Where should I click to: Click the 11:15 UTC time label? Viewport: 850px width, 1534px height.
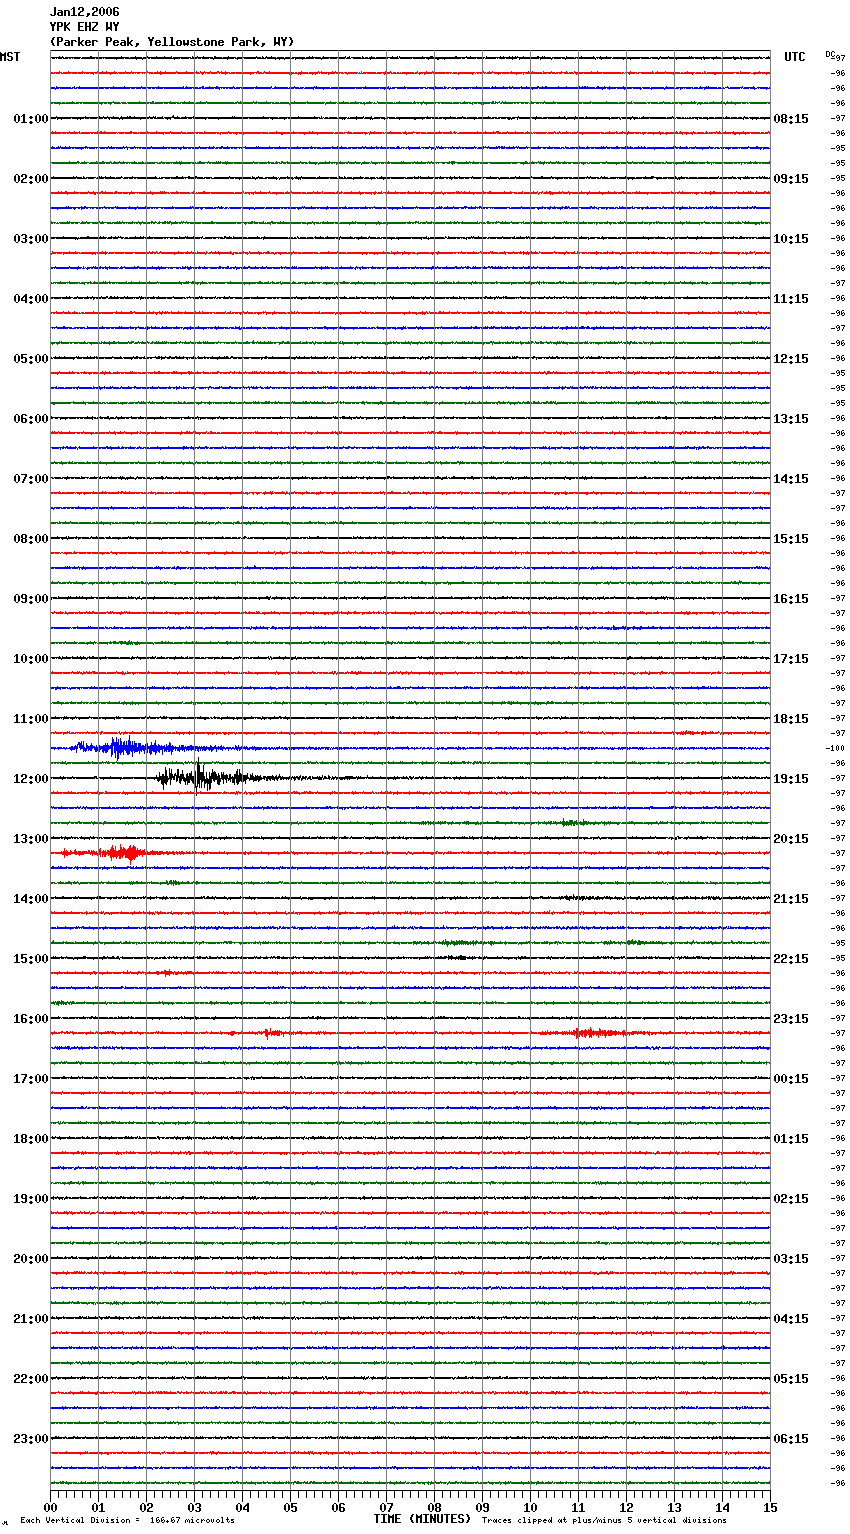pyautogui.click(x=791, y=299)
